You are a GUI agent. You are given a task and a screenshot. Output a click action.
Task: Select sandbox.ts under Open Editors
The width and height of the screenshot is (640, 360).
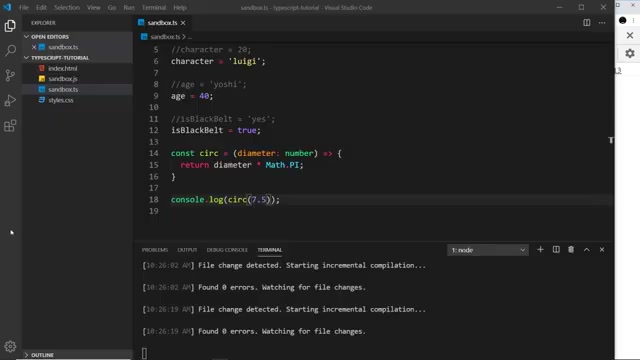tap(63, 47)
